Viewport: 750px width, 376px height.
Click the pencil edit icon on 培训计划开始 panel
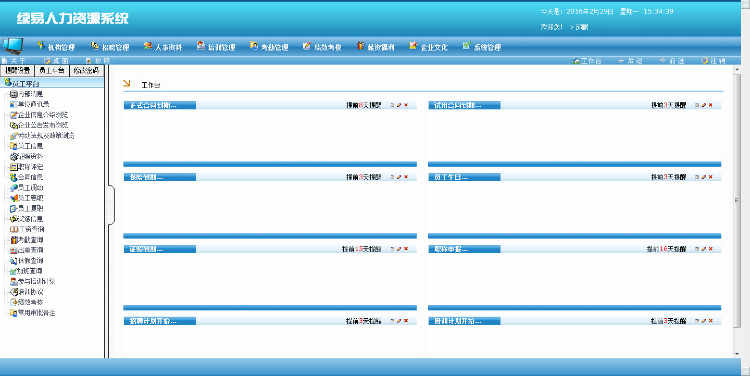(704, 321)
